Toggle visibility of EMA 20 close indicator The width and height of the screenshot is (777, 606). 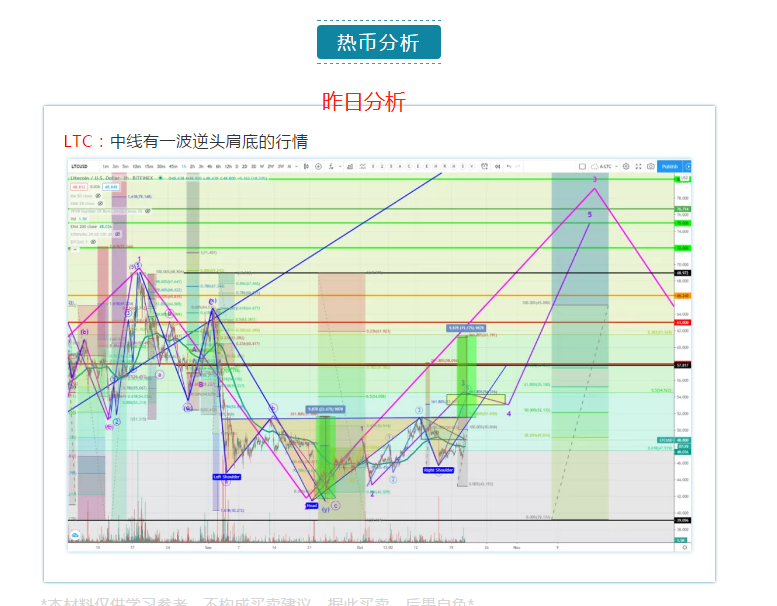[100, 204]
